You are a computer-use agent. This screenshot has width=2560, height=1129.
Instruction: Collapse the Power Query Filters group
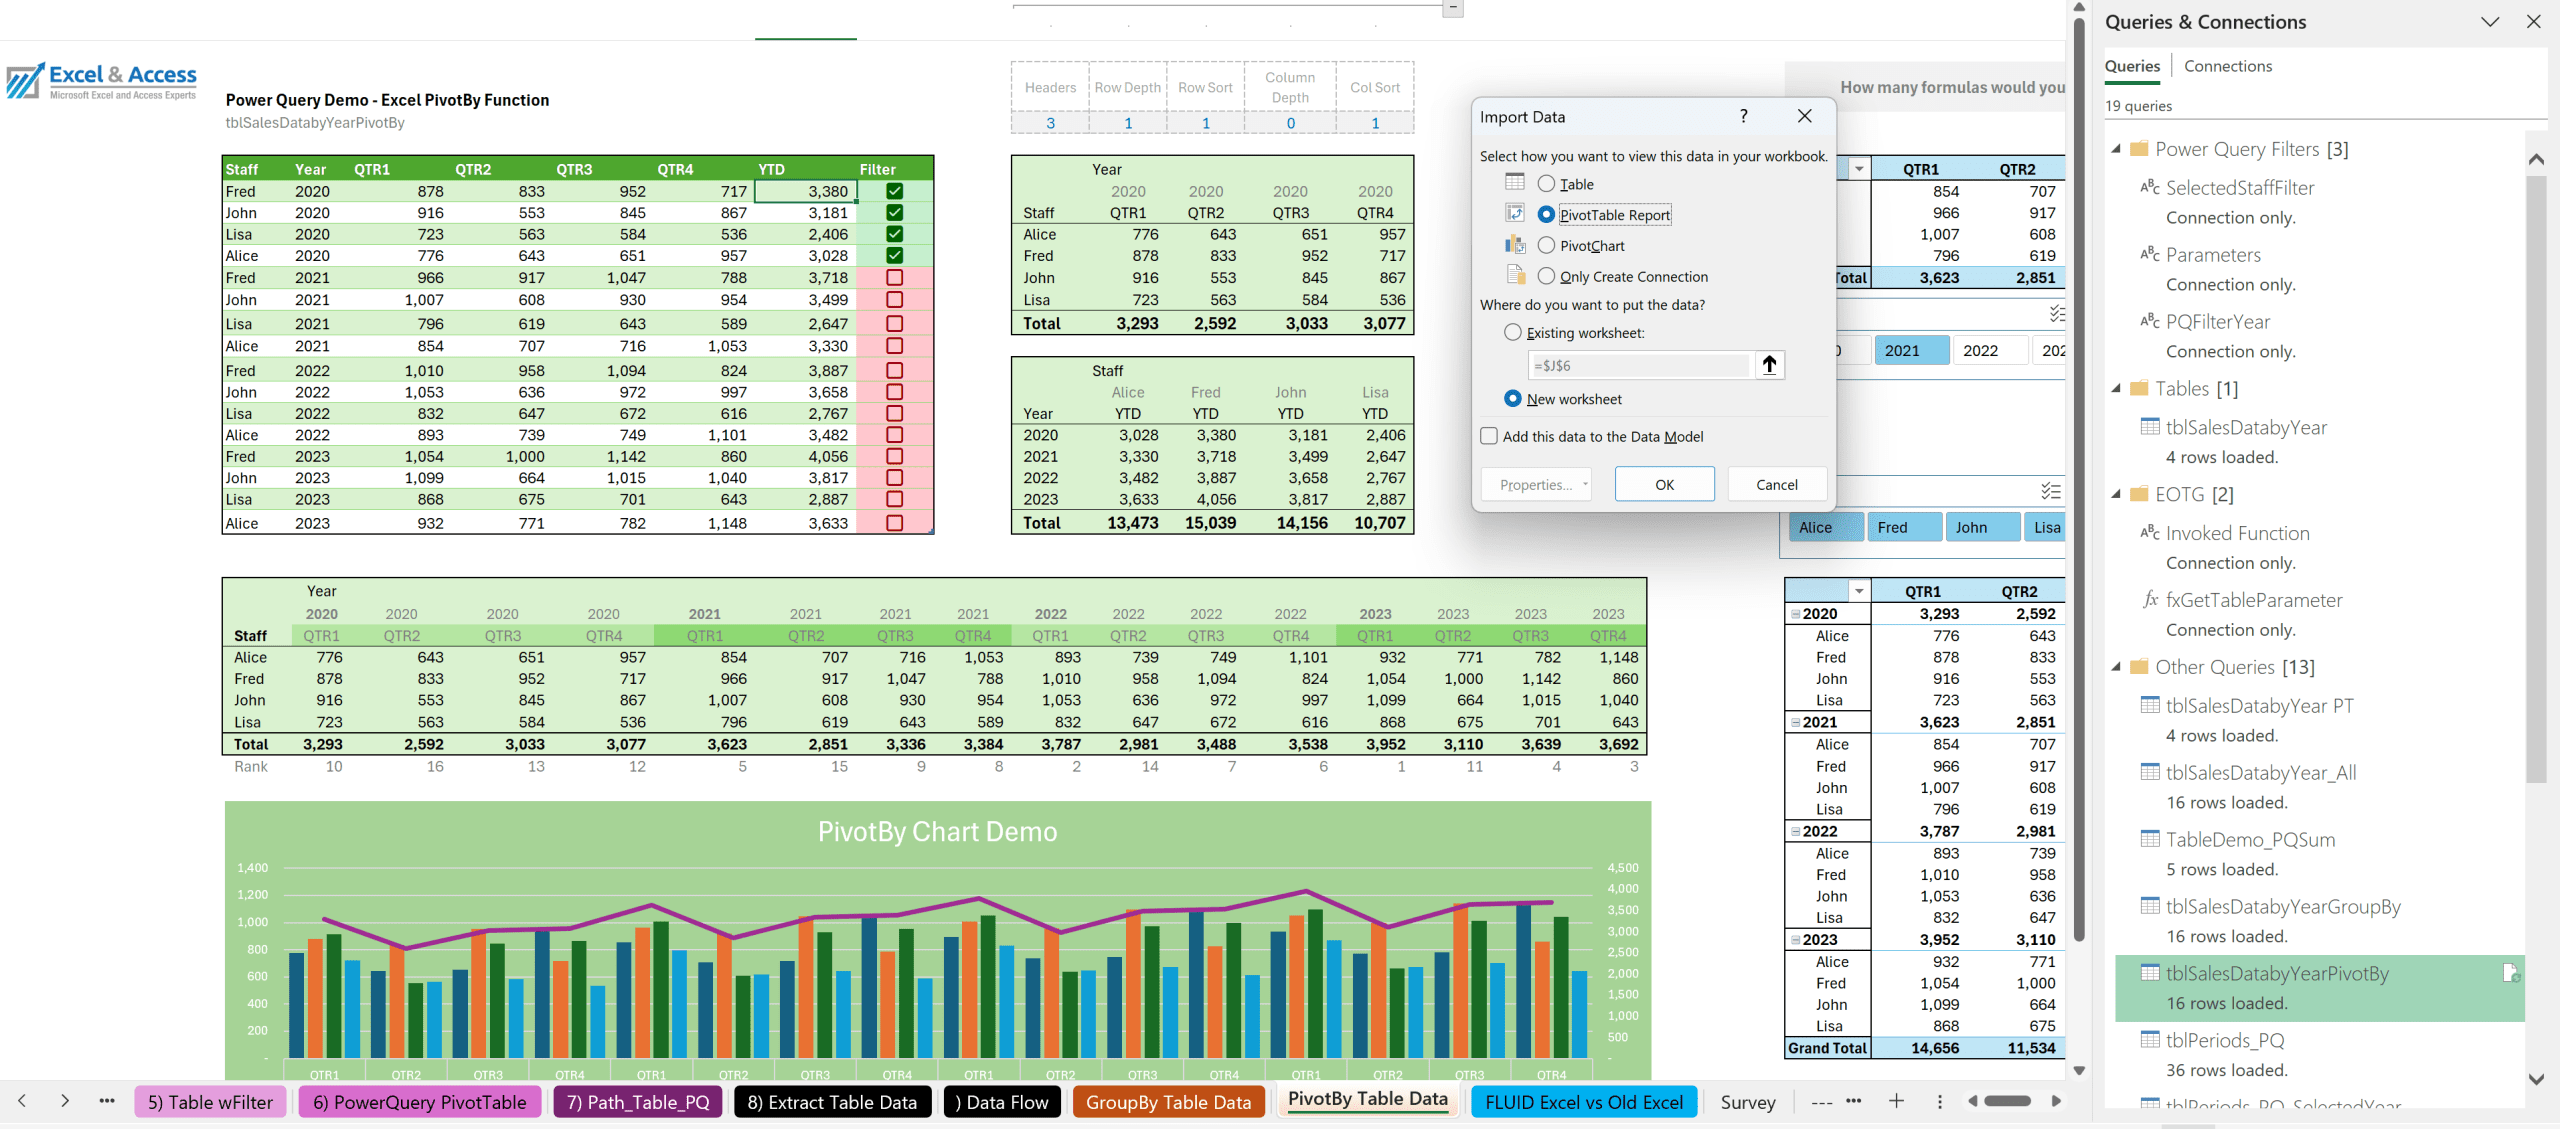[x=2117, y=149]
